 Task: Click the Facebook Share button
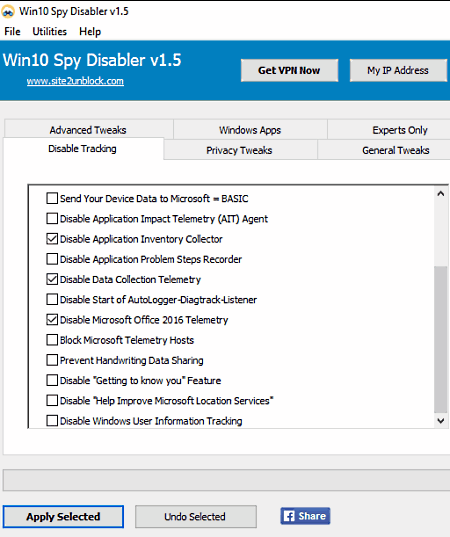click(x=305, y=516)
